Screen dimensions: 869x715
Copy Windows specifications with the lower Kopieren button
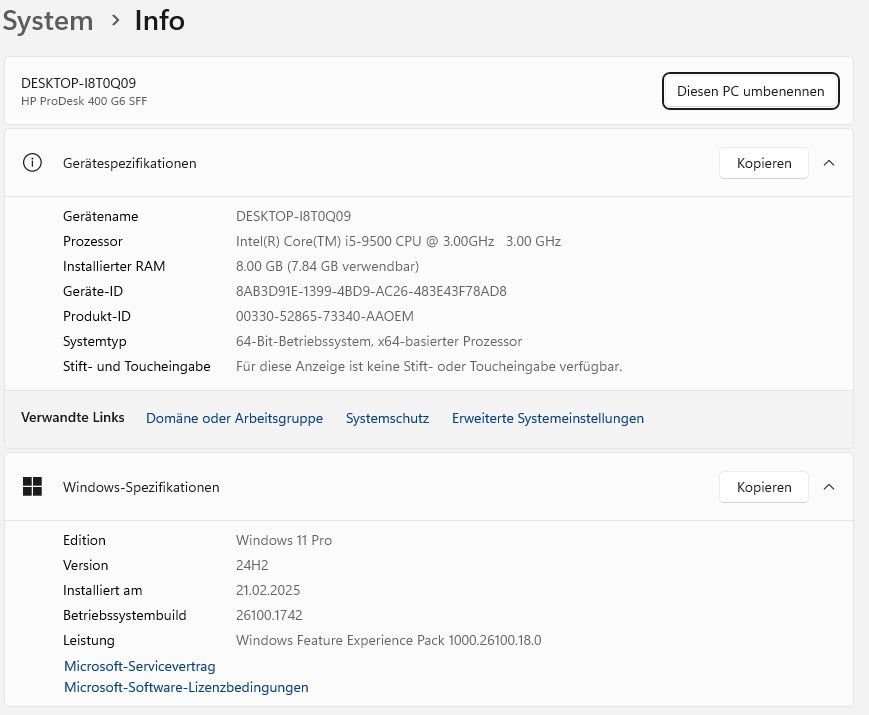tap(763, 487)
